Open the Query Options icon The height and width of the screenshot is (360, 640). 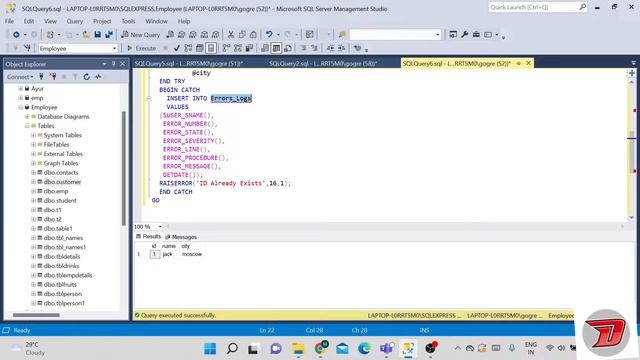click(200, 48)
